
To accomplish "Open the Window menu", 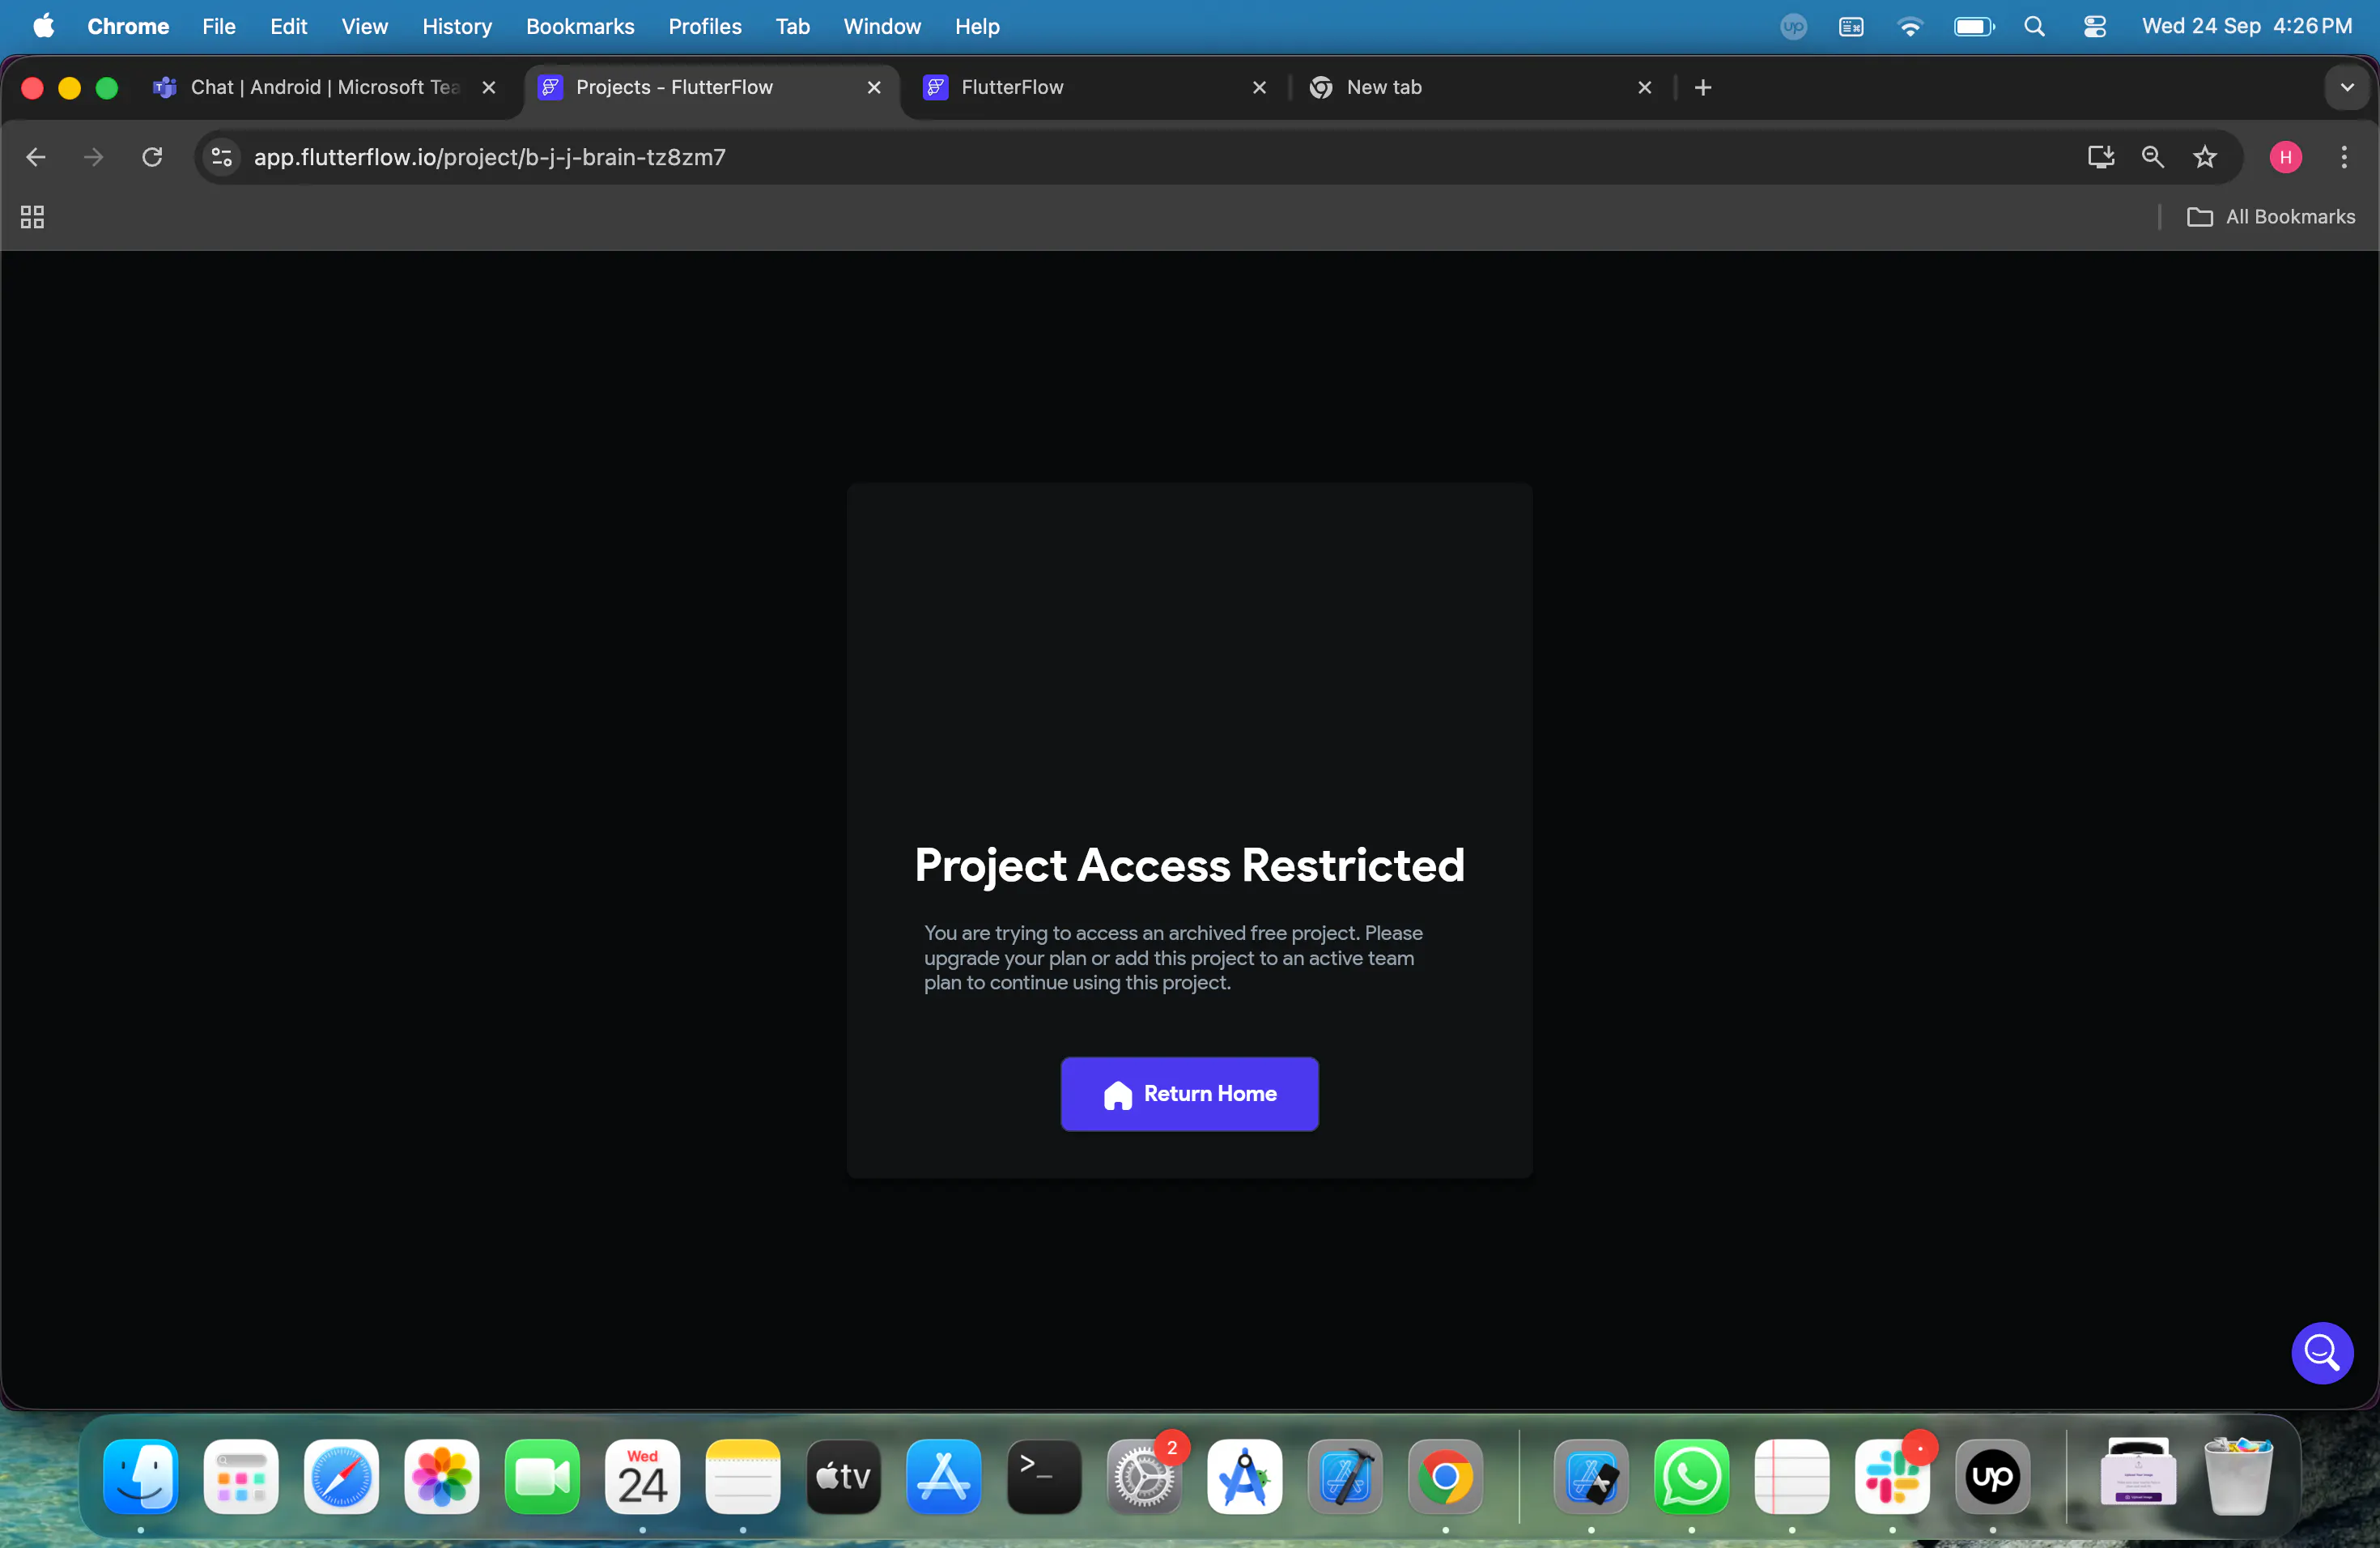I will 882,26.
